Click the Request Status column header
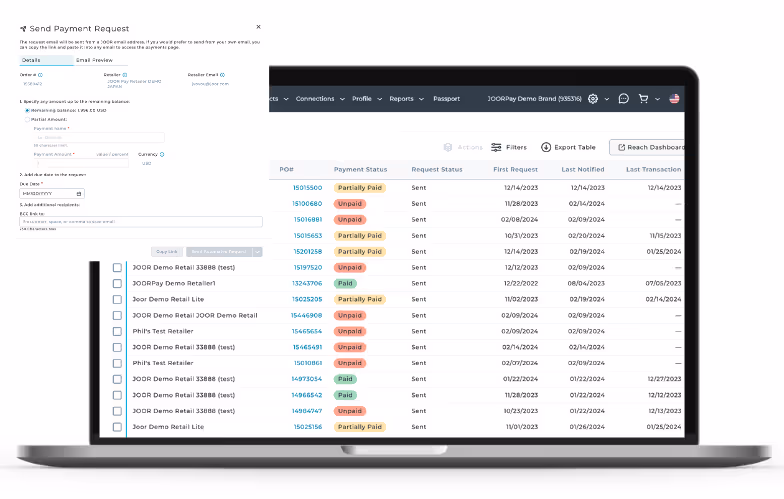Screen dimensions: 784x499 pyautogui.click(x=437, y=170)
